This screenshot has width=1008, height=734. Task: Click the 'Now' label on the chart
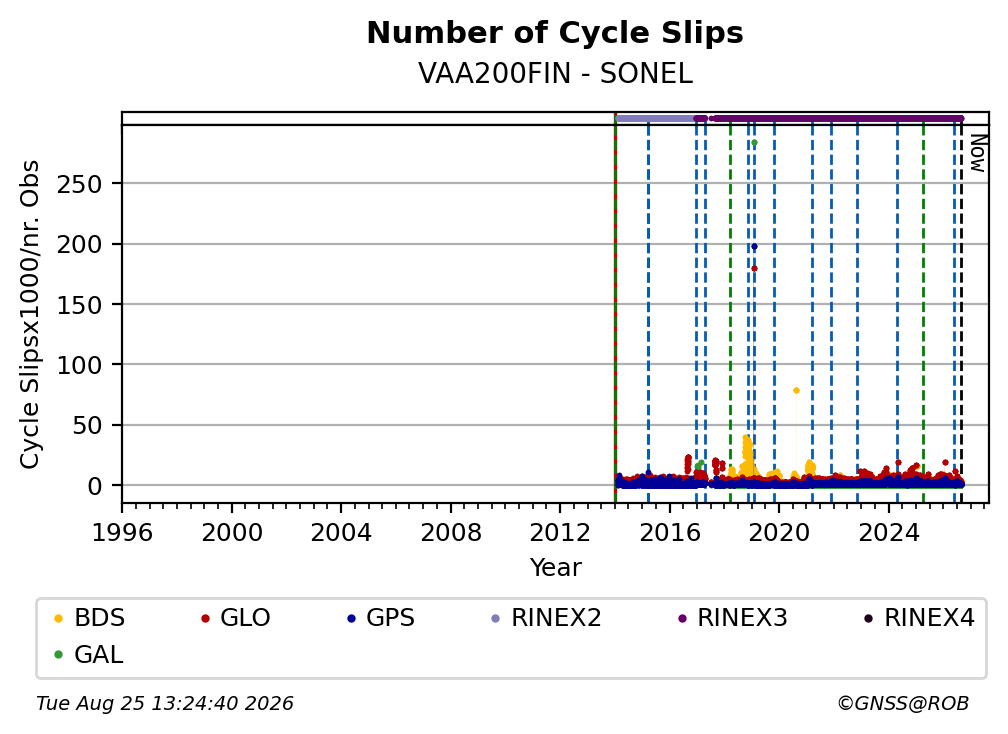pyautogui.click(x=977, y=154)
